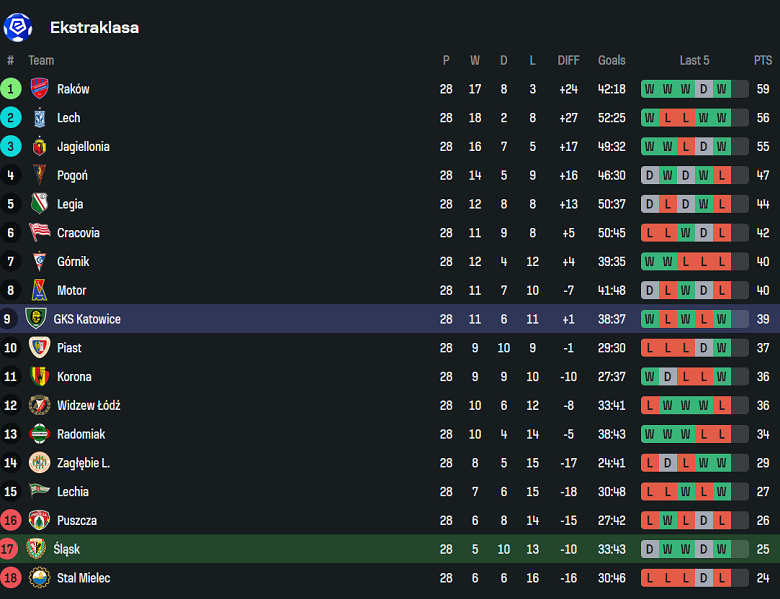The height and width of the screenshot is (599, 780).
Task: Click the Lech club crest
Action: coord(40,118)
